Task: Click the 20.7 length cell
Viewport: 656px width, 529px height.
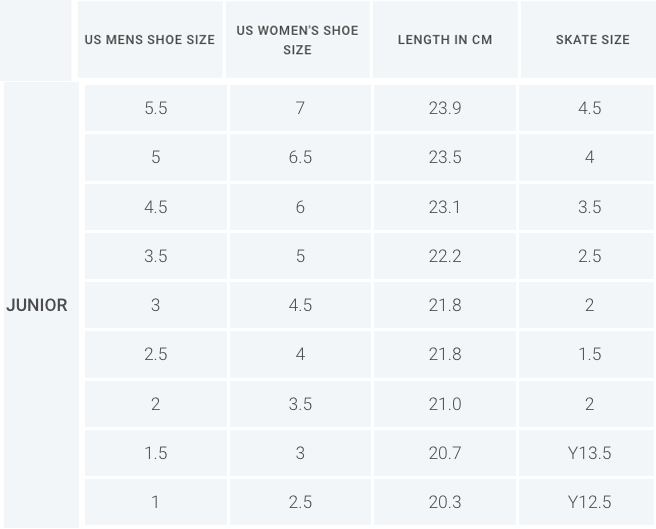Action: [x=445, y=453]
